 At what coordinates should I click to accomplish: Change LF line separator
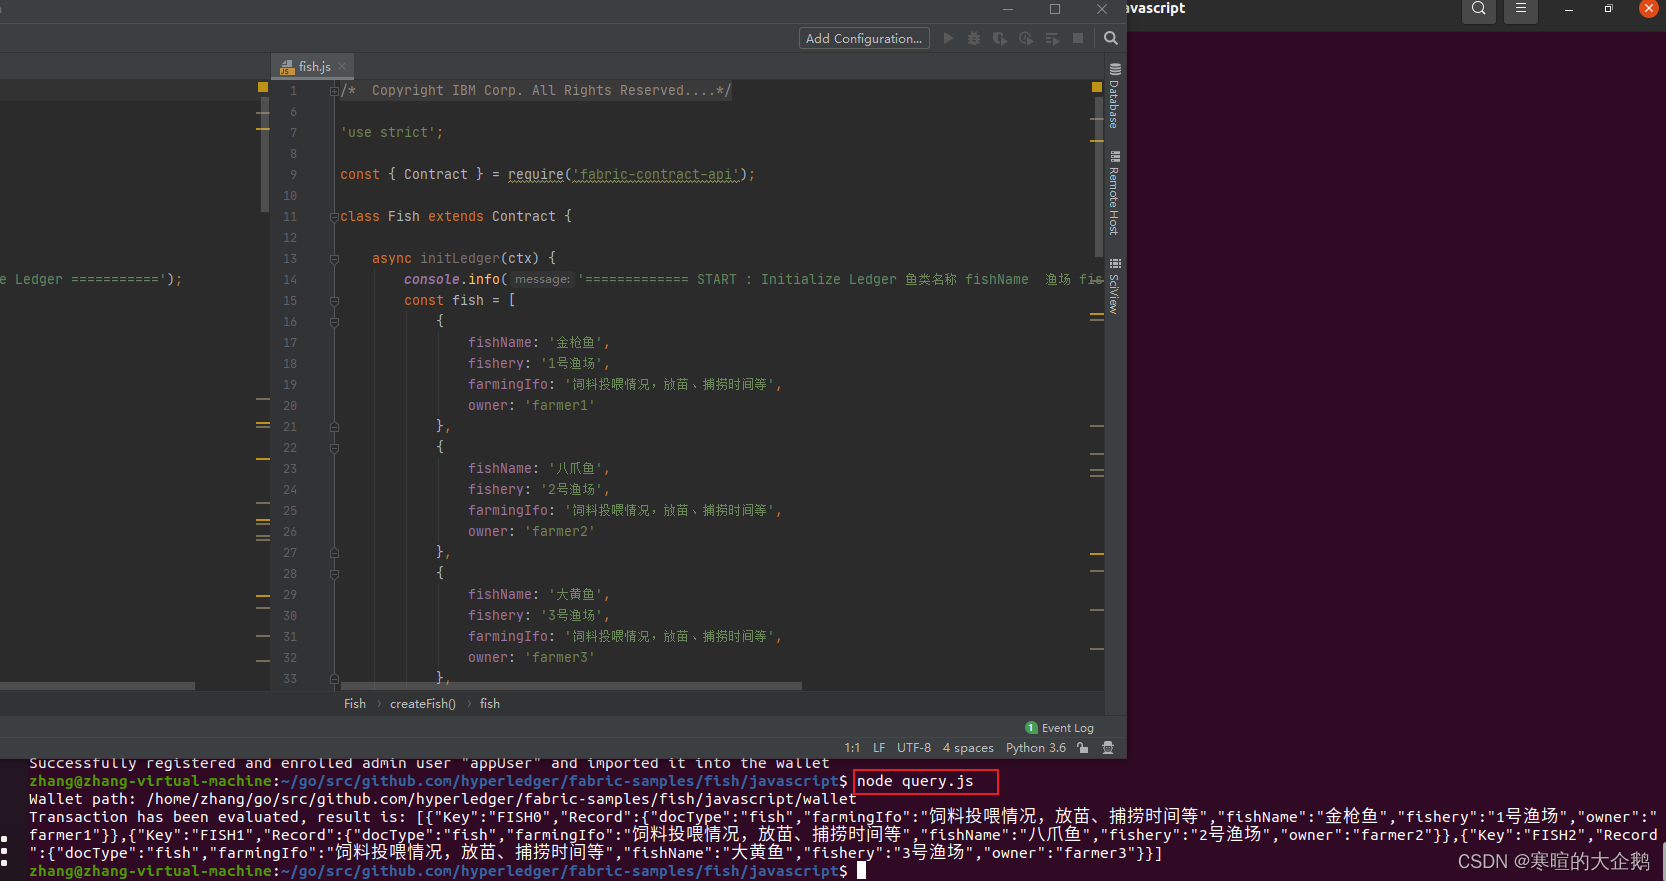coord(879,747)
